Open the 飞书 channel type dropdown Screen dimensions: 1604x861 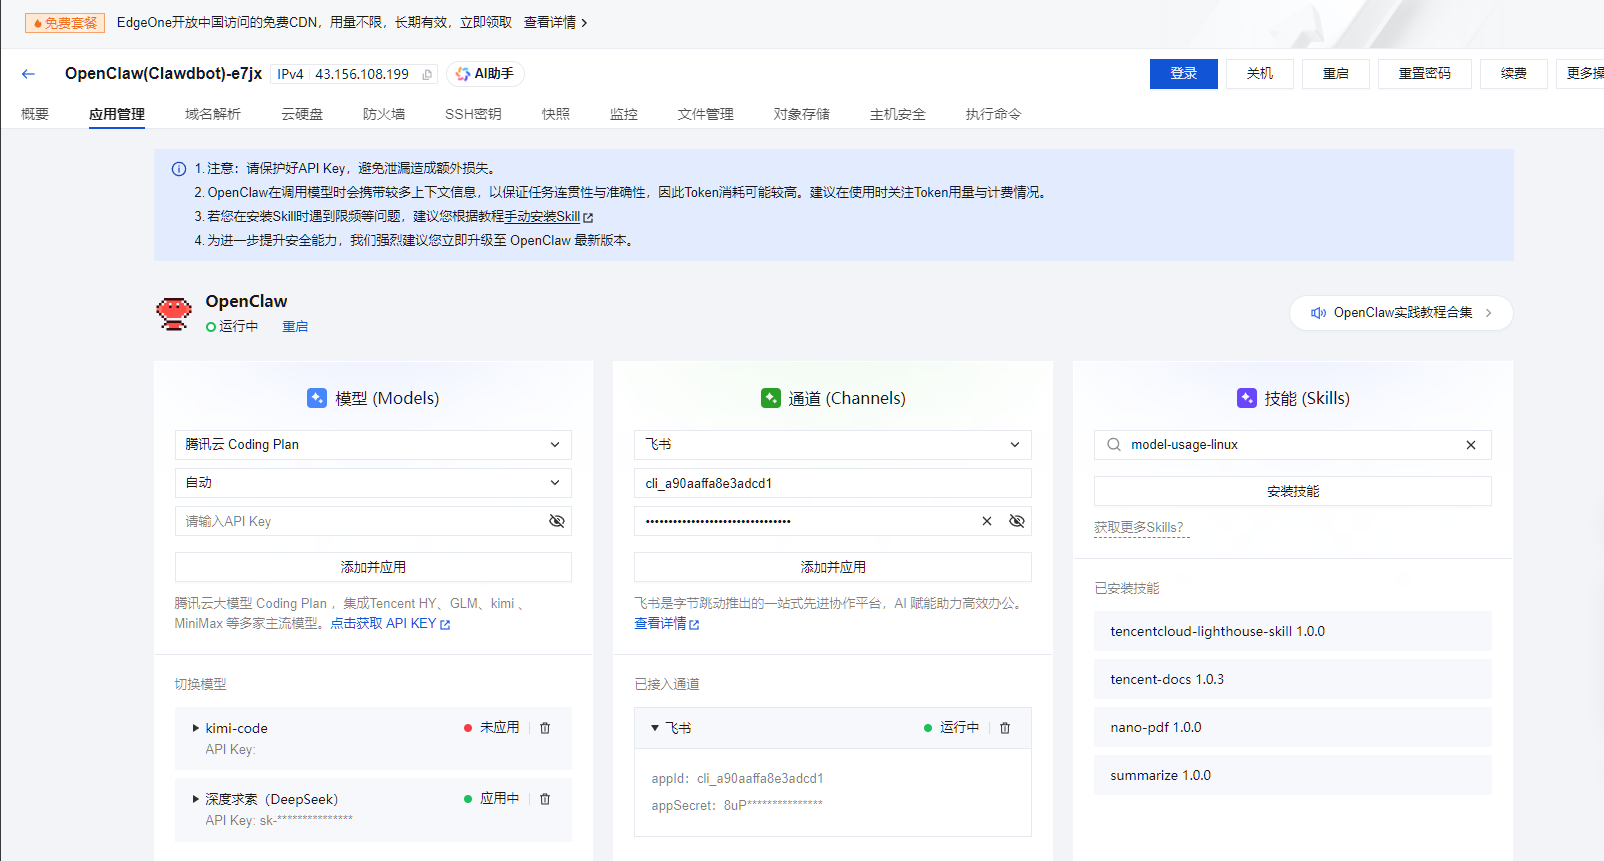pos(832,445)
